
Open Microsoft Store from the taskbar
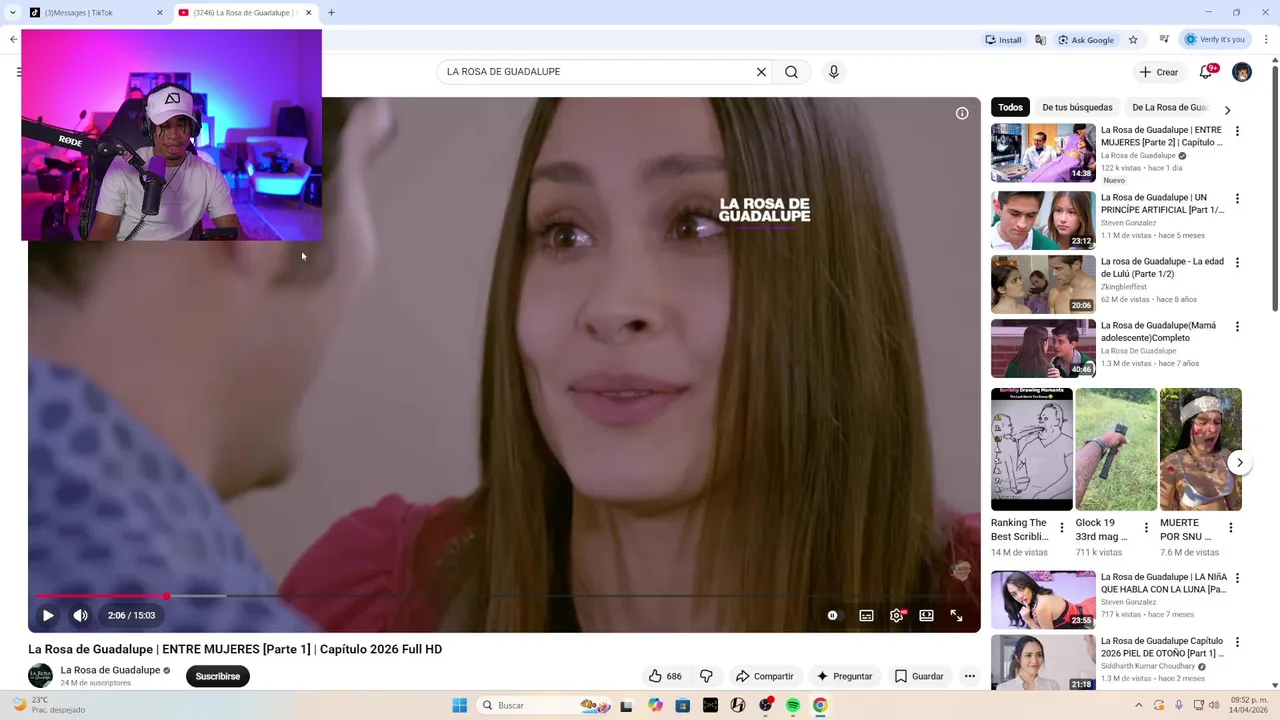click(x=682, y=705)
